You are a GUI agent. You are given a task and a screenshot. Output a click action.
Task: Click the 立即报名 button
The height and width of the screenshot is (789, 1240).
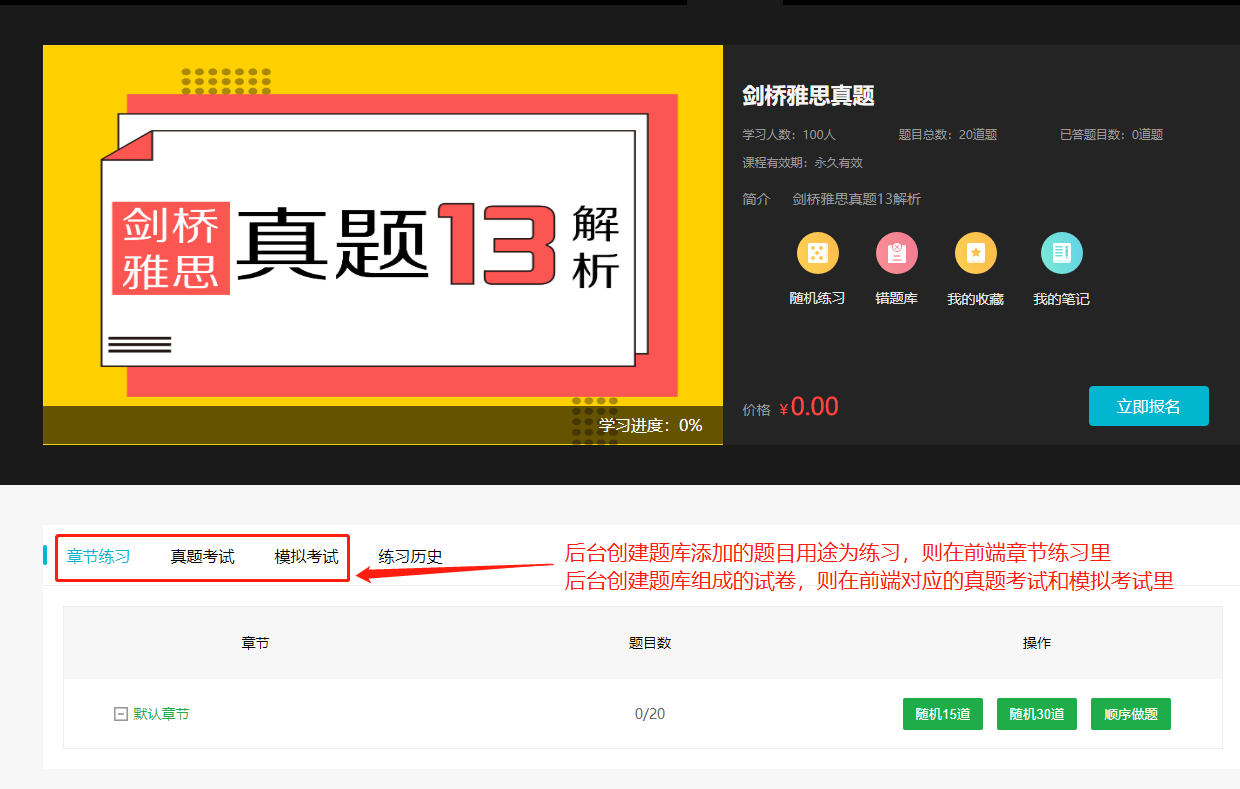point(1149,406)
